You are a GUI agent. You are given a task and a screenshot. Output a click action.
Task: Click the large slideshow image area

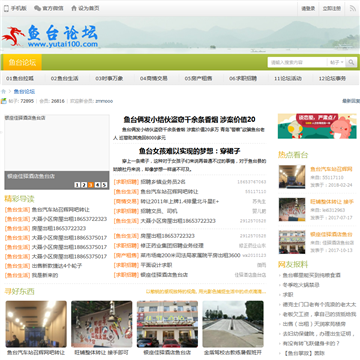(x=57, y=143)
